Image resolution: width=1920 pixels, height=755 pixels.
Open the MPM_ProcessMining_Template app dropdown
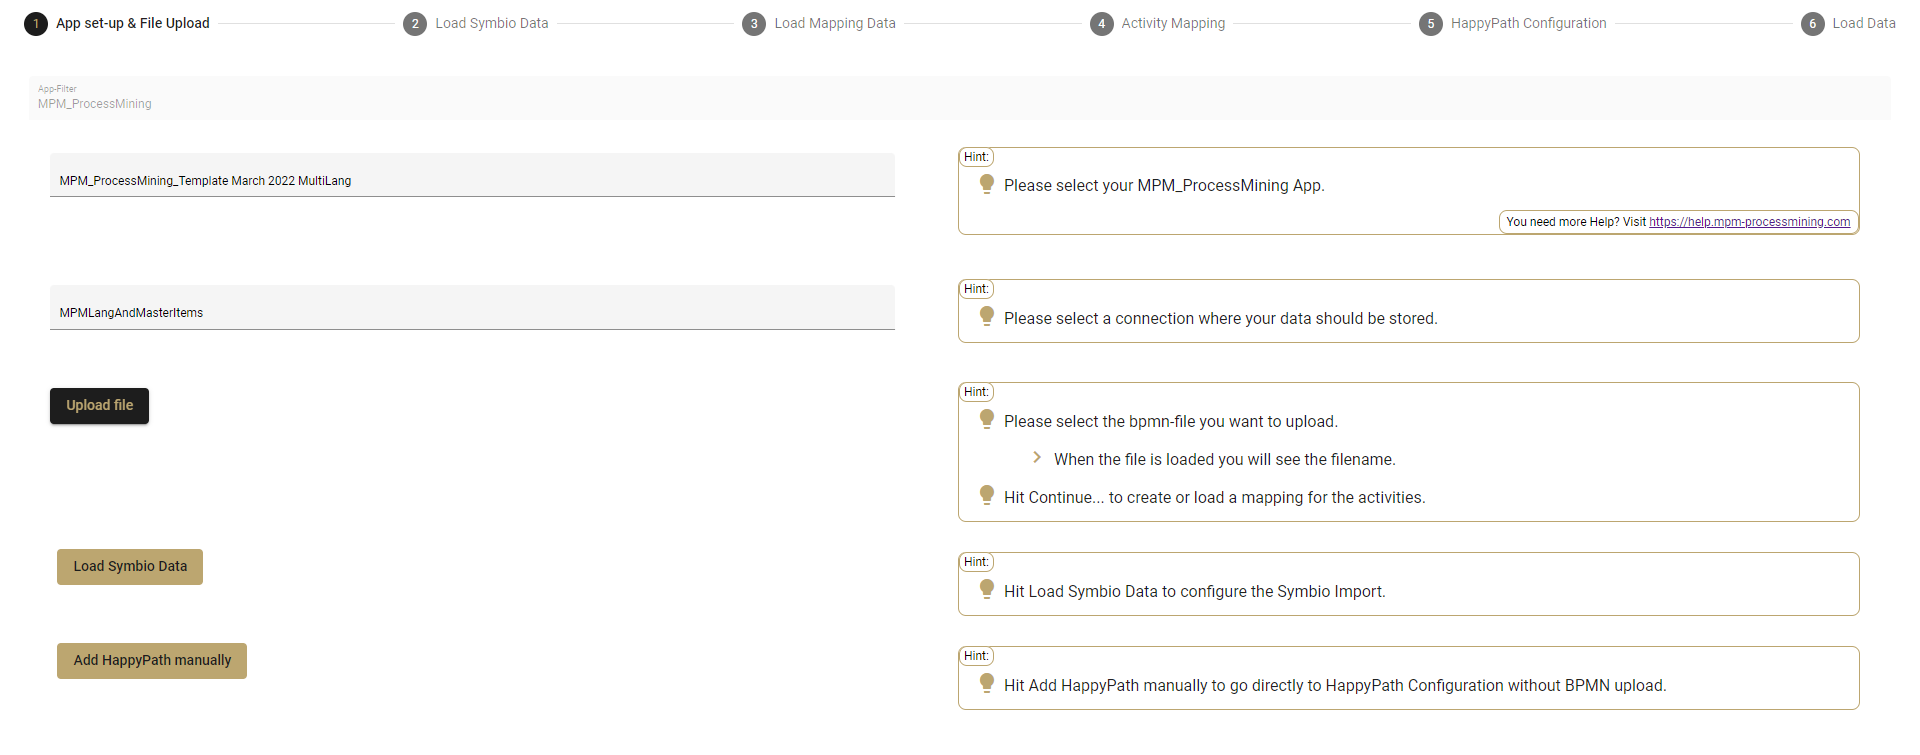pyautogui.click(x=472, y=175)
